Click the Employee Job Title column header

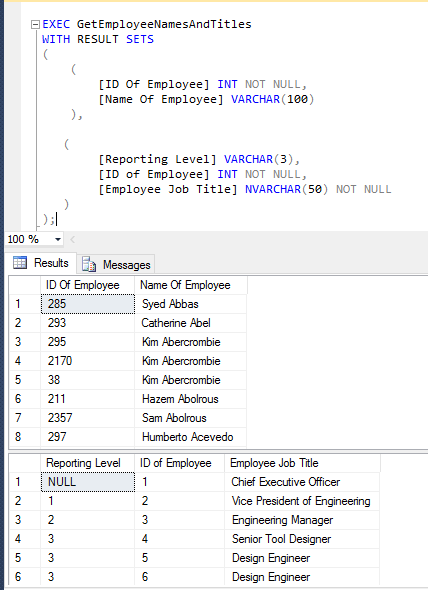tap(302, 463)
